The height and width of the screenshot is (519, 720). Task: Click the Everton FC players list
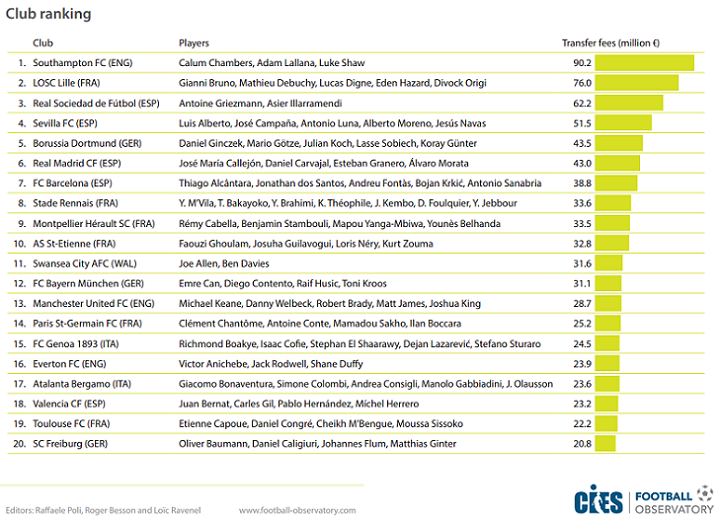(247, 364)
